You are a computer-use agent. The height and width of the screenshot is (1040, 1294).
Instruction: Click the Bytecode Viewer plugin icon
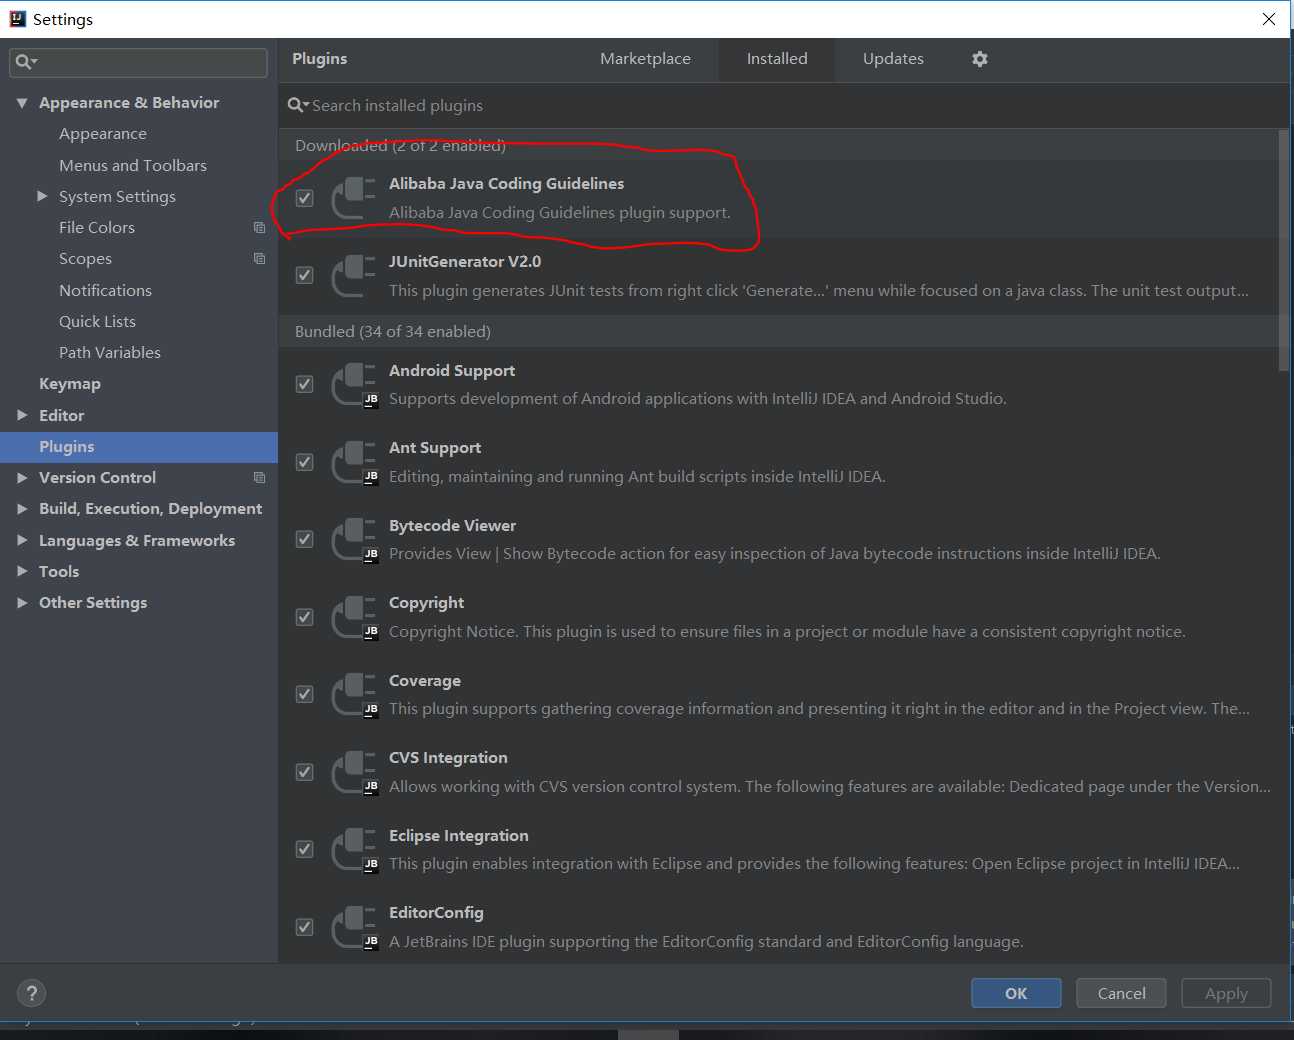coord(353,540)
